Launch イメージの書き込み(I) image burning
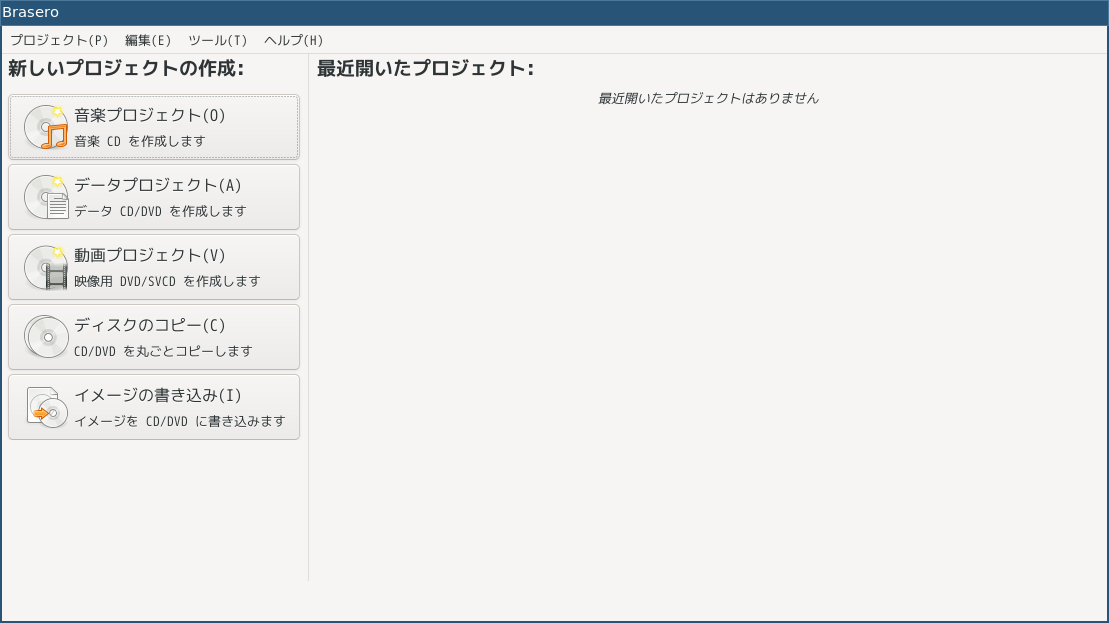The width and height of the screenshot is (1109, 623). tap(154, 407)
